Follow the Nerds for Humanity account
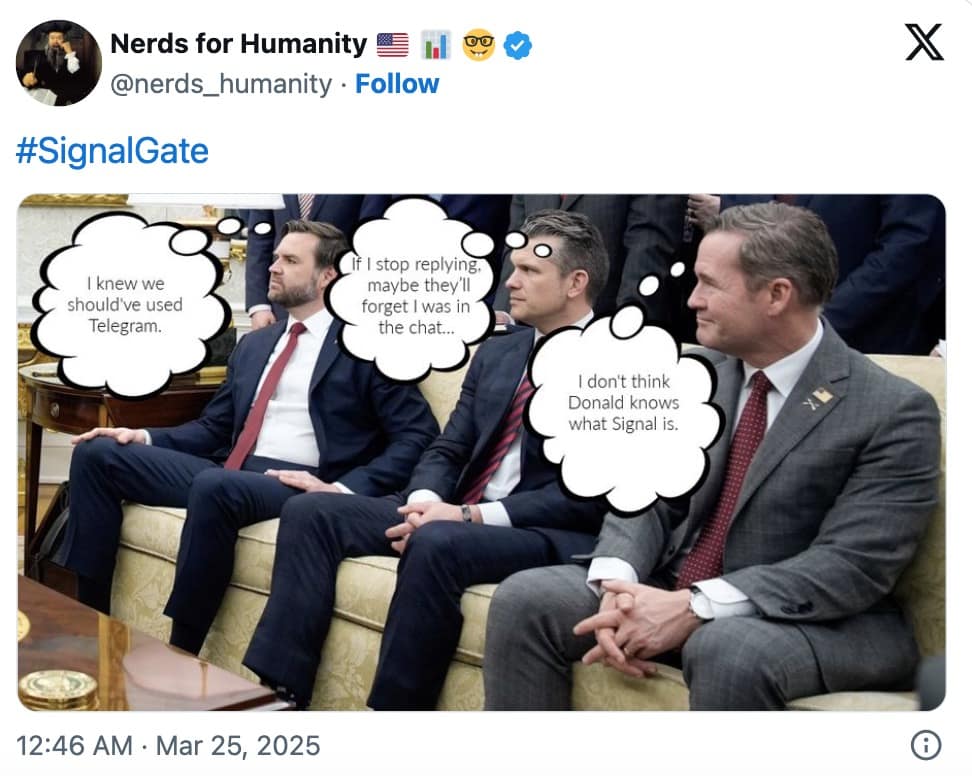The height and width of the screenshot is (776, 972). tap(397, 84)
